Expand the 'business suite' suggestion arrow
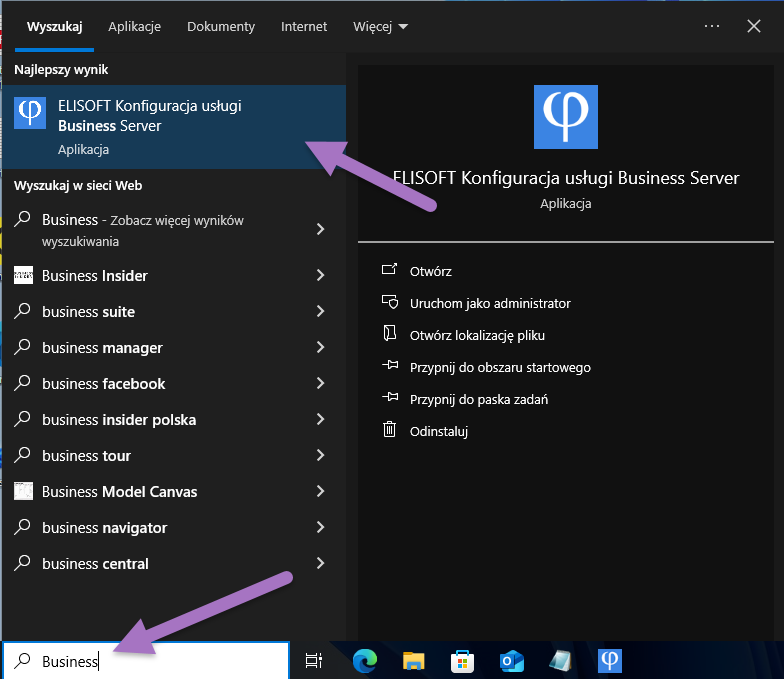The height and width of the screenshot is (679, 784). (x=320, y=312)
